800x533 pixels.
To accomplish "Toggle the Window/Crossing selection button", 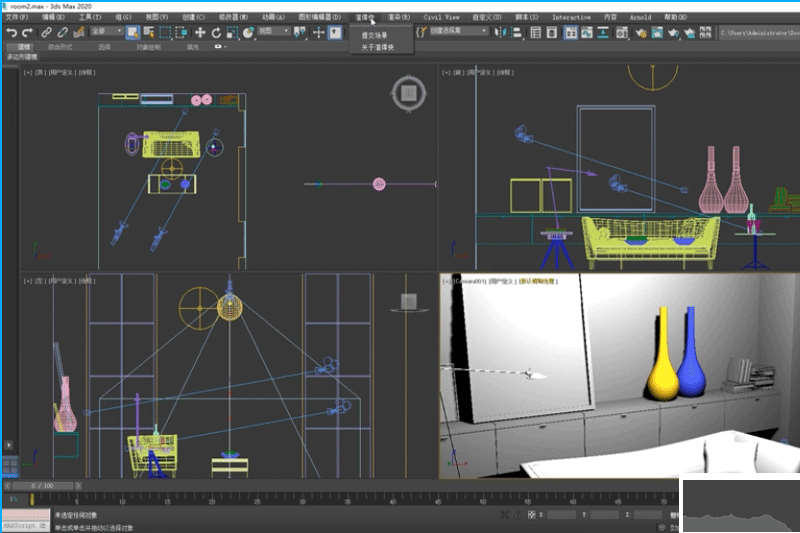I will 182,32.
